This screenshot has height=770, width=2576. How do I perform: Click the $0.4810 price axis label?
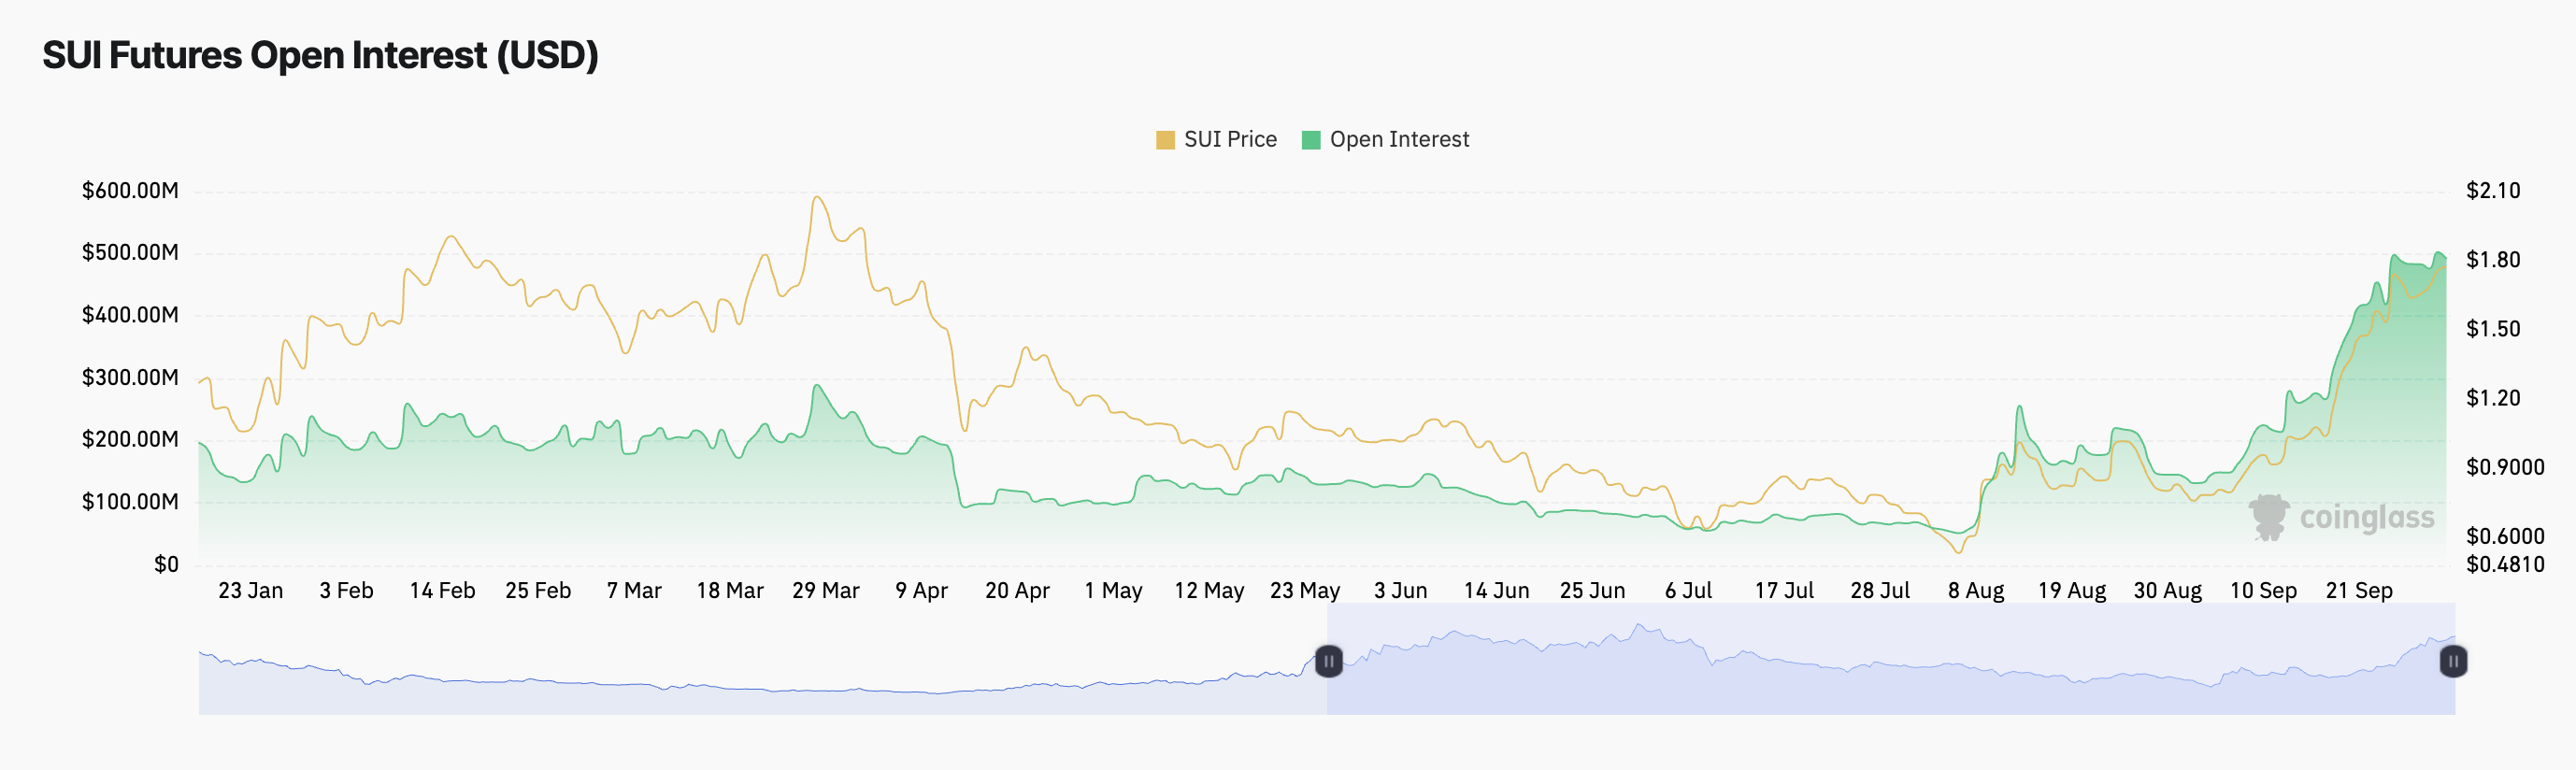click(2505, 565)
